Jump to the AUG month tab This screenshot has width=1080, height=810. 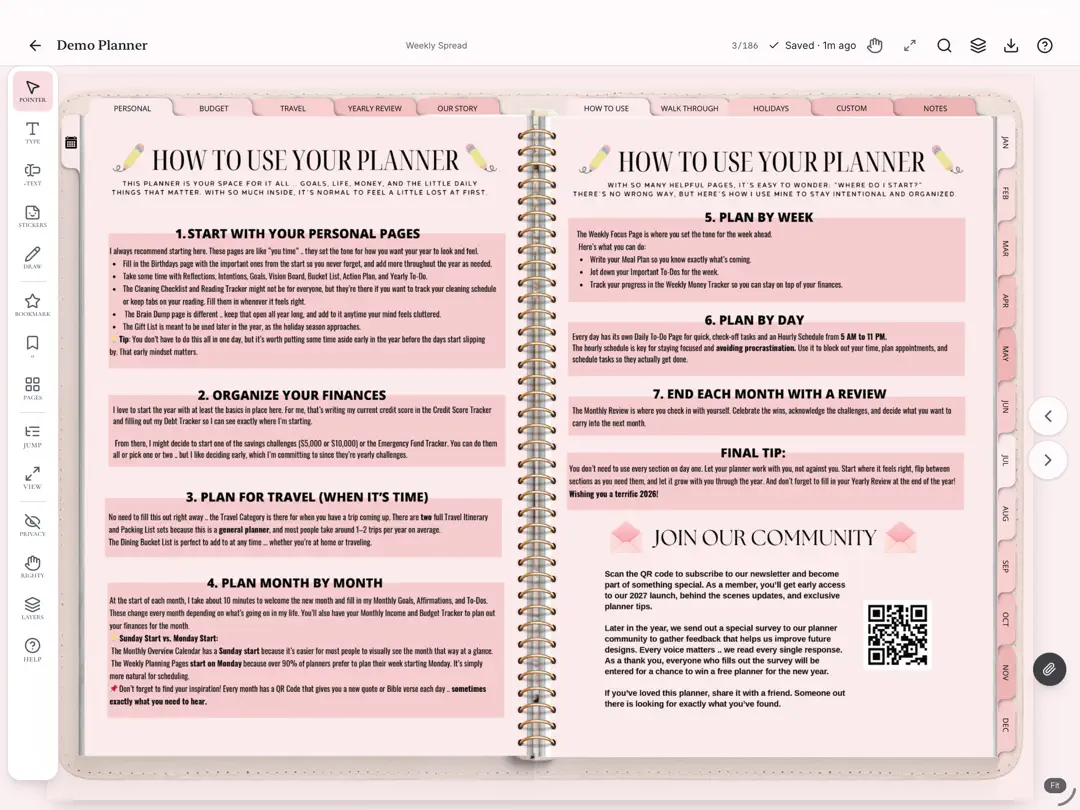[x=1006, y=513]
